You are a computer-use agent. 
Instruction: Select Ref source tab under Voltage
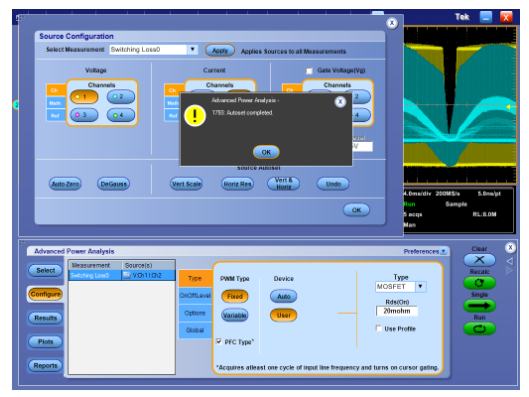click(x=55, y=115)
